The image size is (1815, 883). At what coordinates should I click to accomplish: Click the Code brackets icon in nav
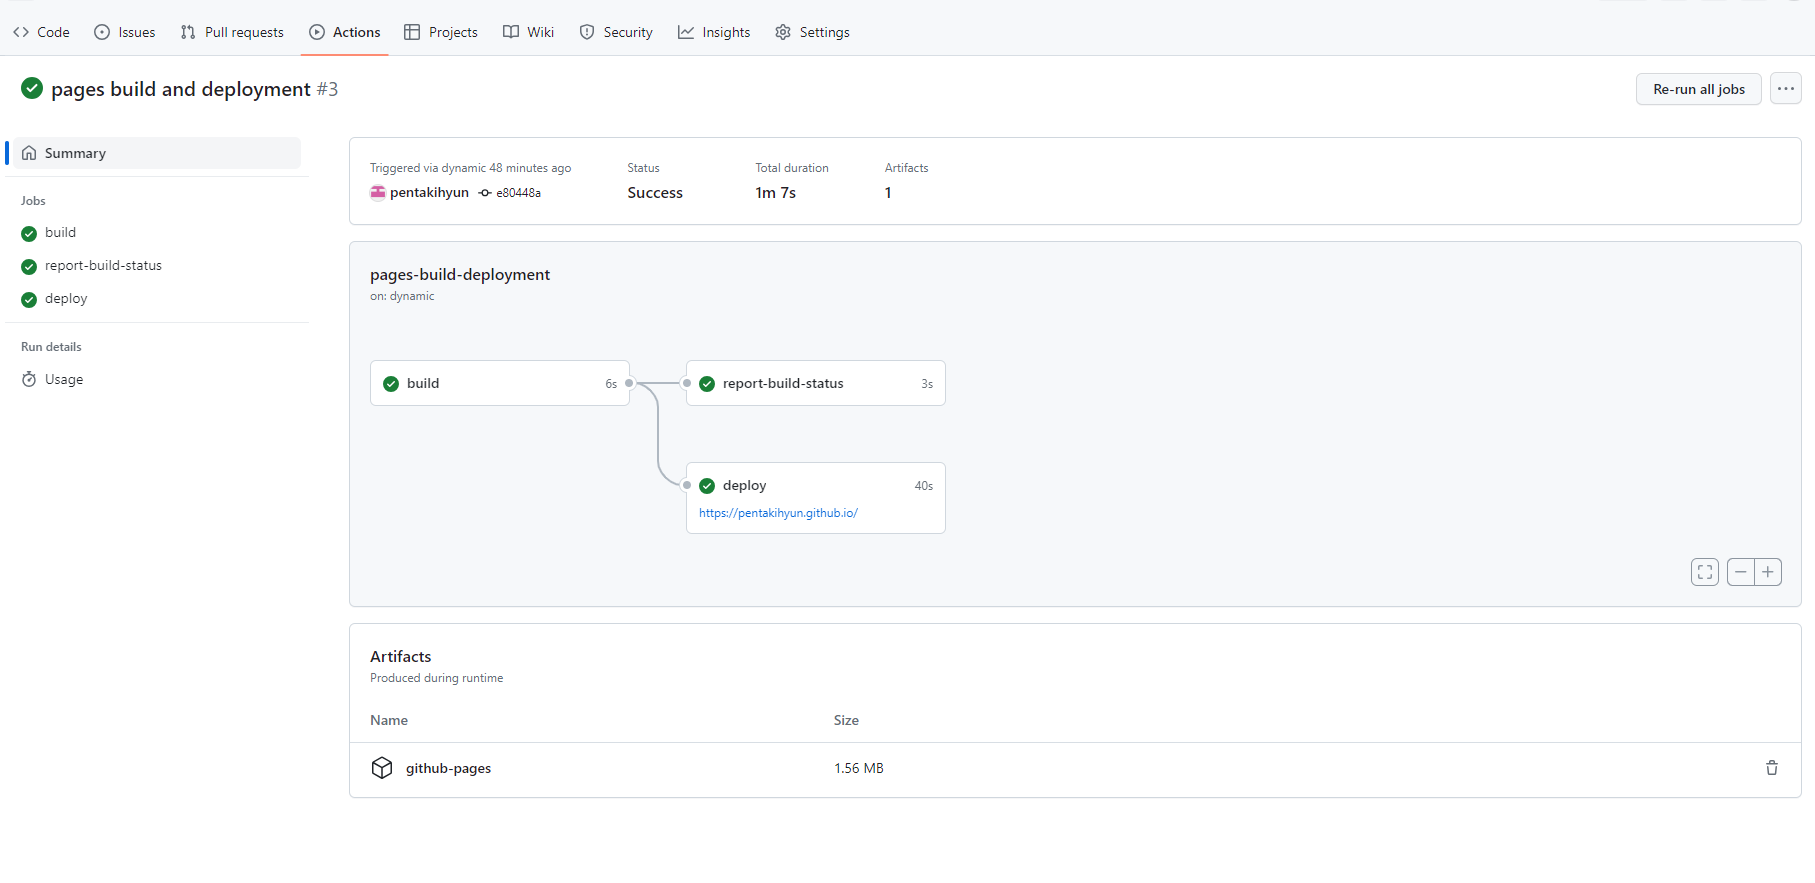tap(21, 32)
